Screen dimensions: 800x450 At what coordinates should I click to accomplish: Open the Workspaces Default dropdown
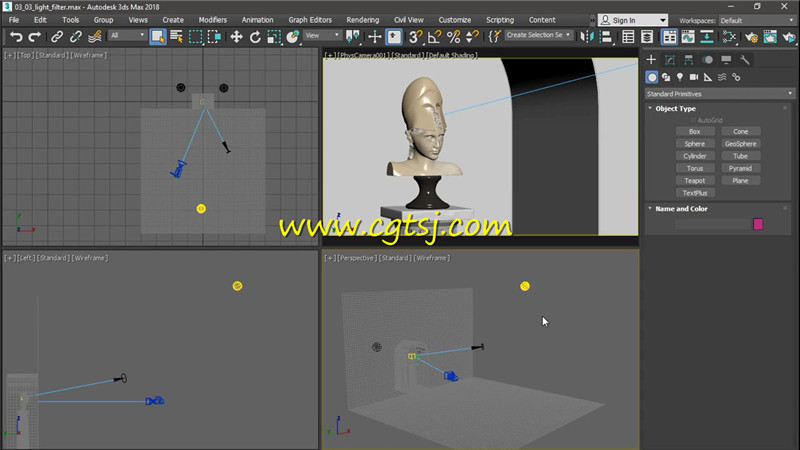(x=757, y=20)
